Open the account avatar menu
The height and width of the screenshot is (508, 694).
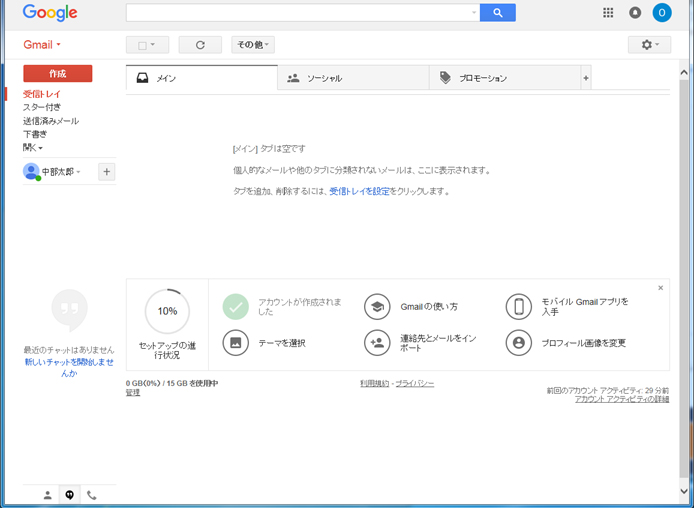coord(662,13)
